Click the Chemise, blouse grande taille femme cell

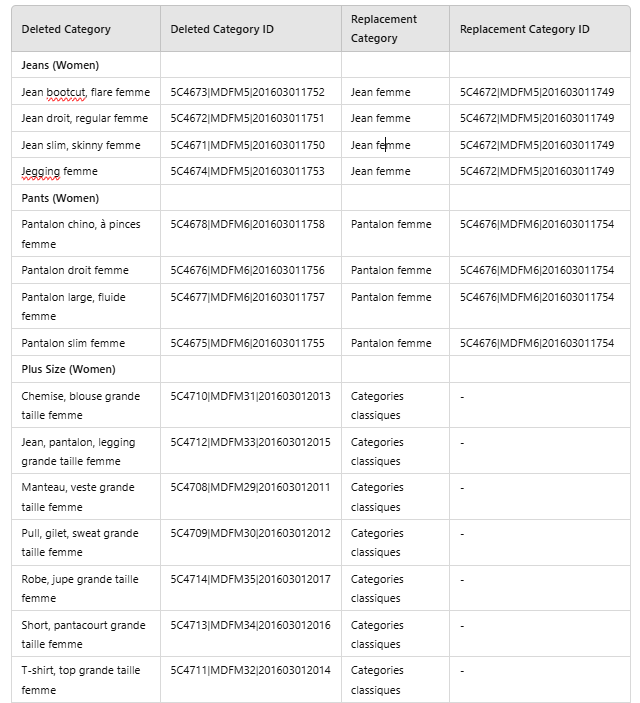(x=80, y=405)
